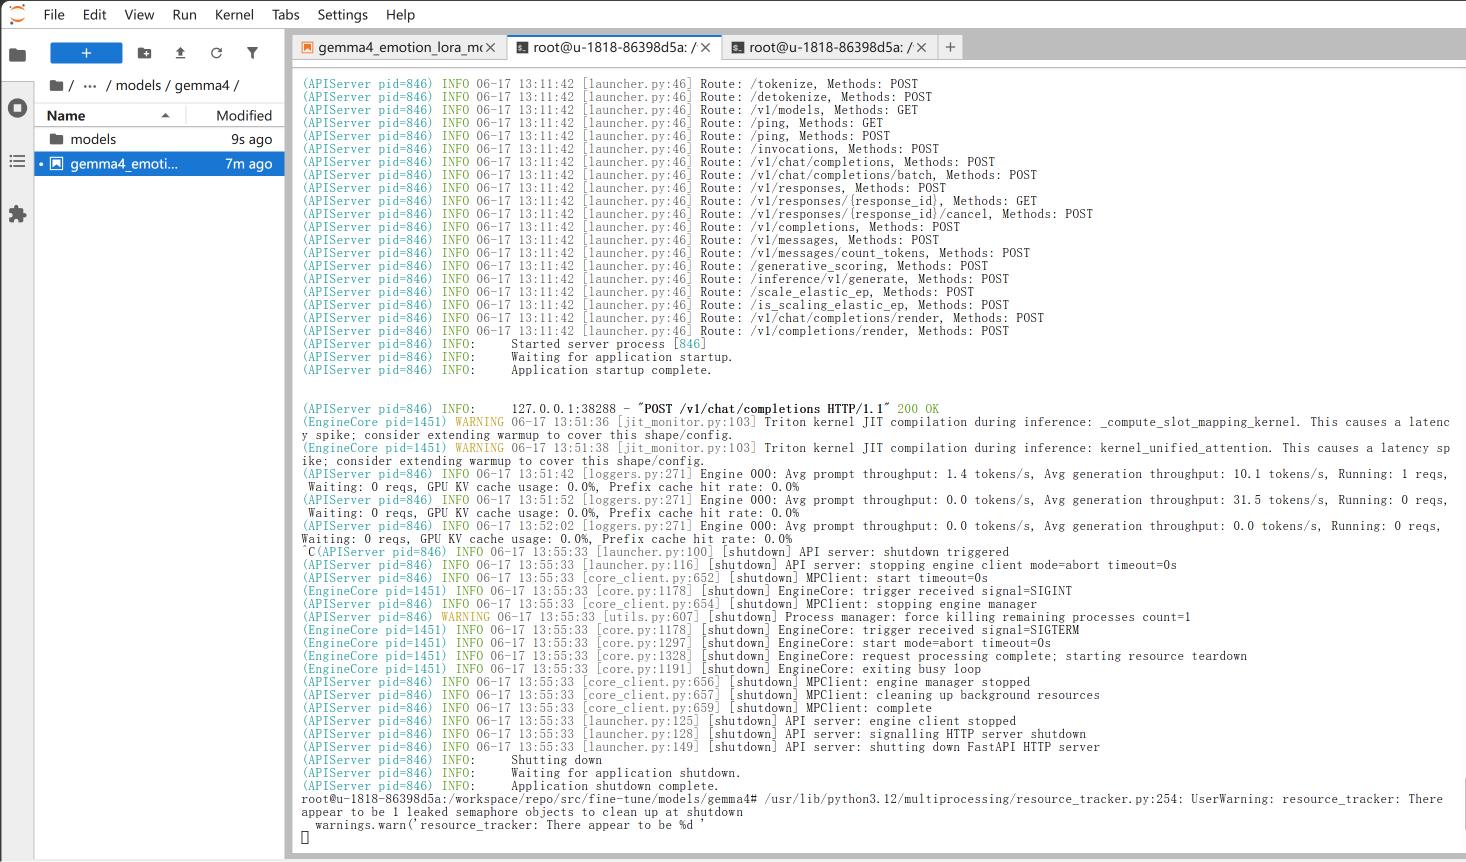
Task: Select the gemma4_emoti... notebook file
Action: click(160, 164)
